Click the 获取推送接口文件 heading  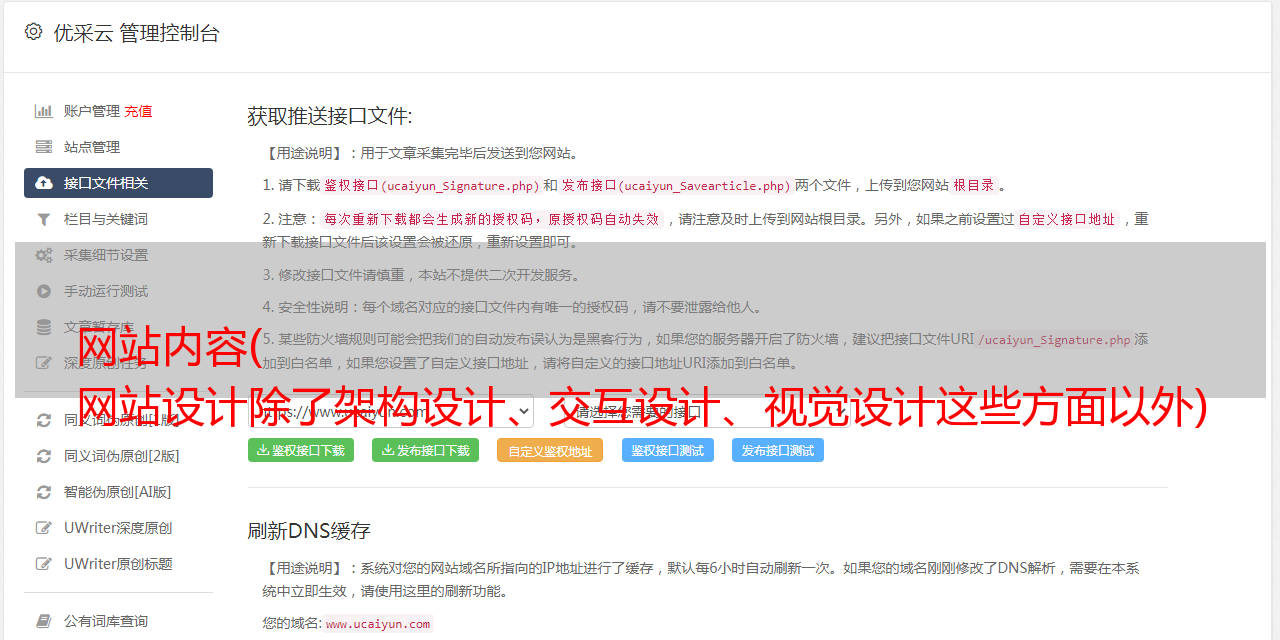pos(330,116)
